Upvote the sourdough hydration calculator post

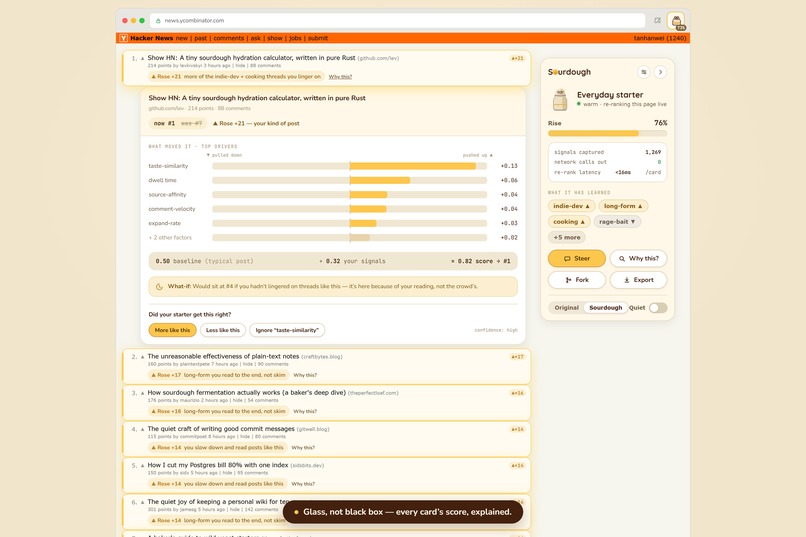pos(142,58)
